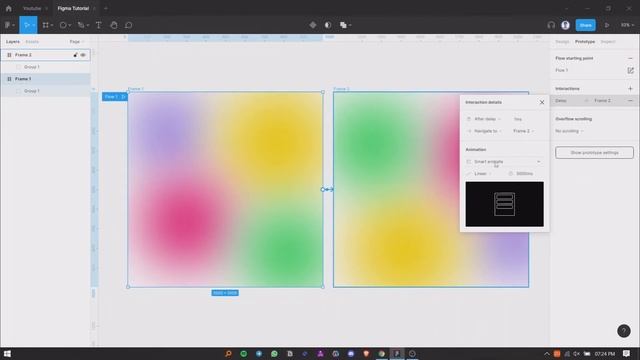
Task: Switch to the Layers tab
Action: 13,42
